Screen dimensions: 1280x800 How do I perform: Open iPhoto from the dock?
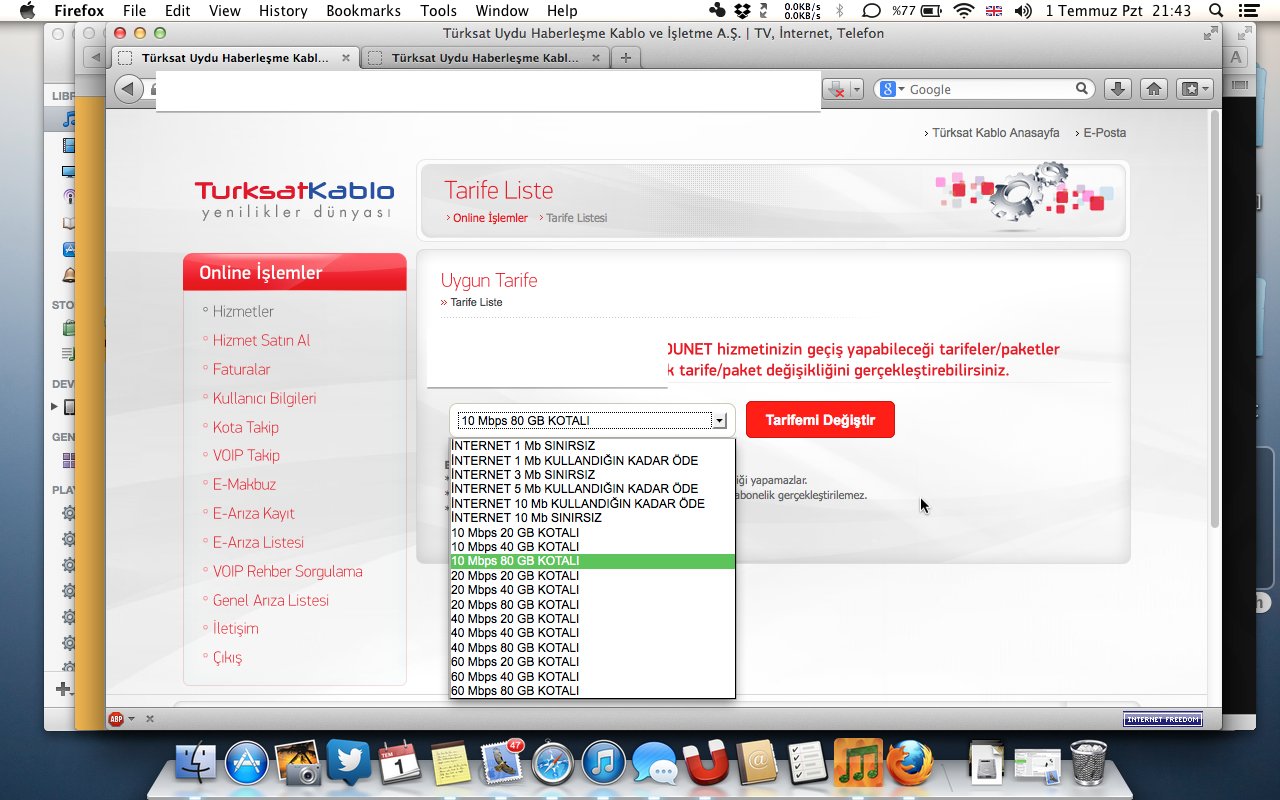[297, 763]
